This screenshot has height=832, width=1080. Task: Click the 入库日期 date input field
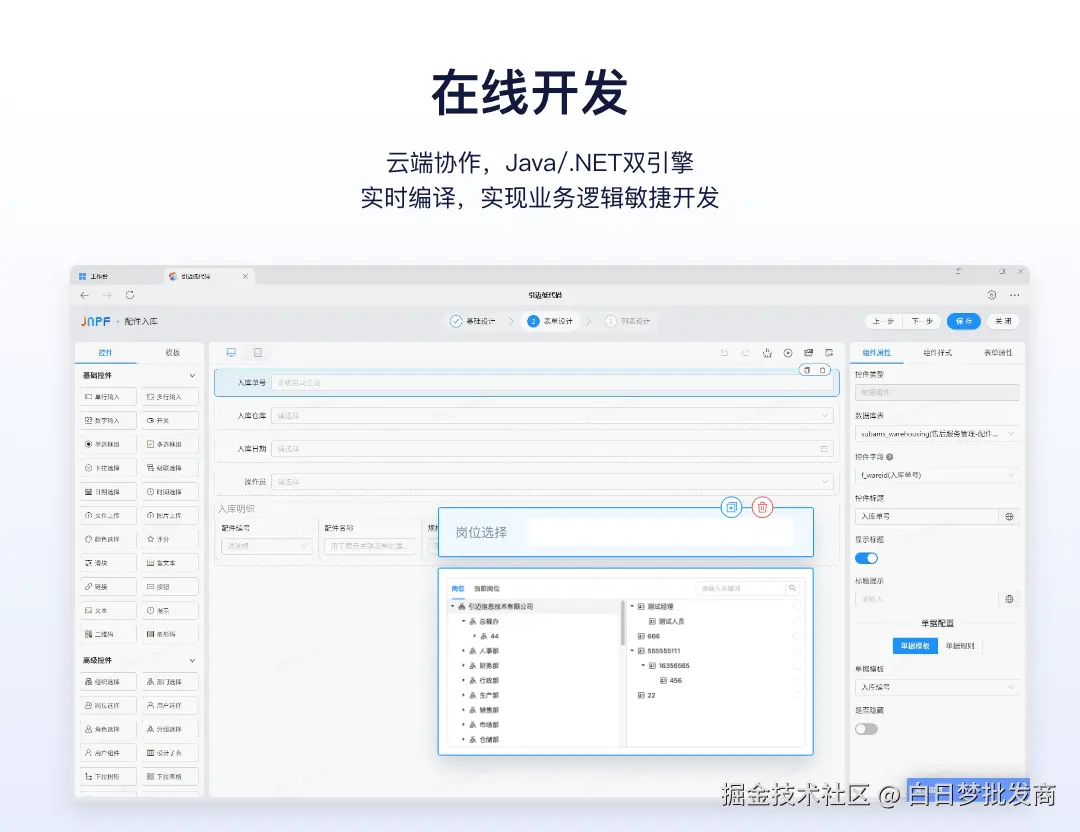tap(552, 448)
